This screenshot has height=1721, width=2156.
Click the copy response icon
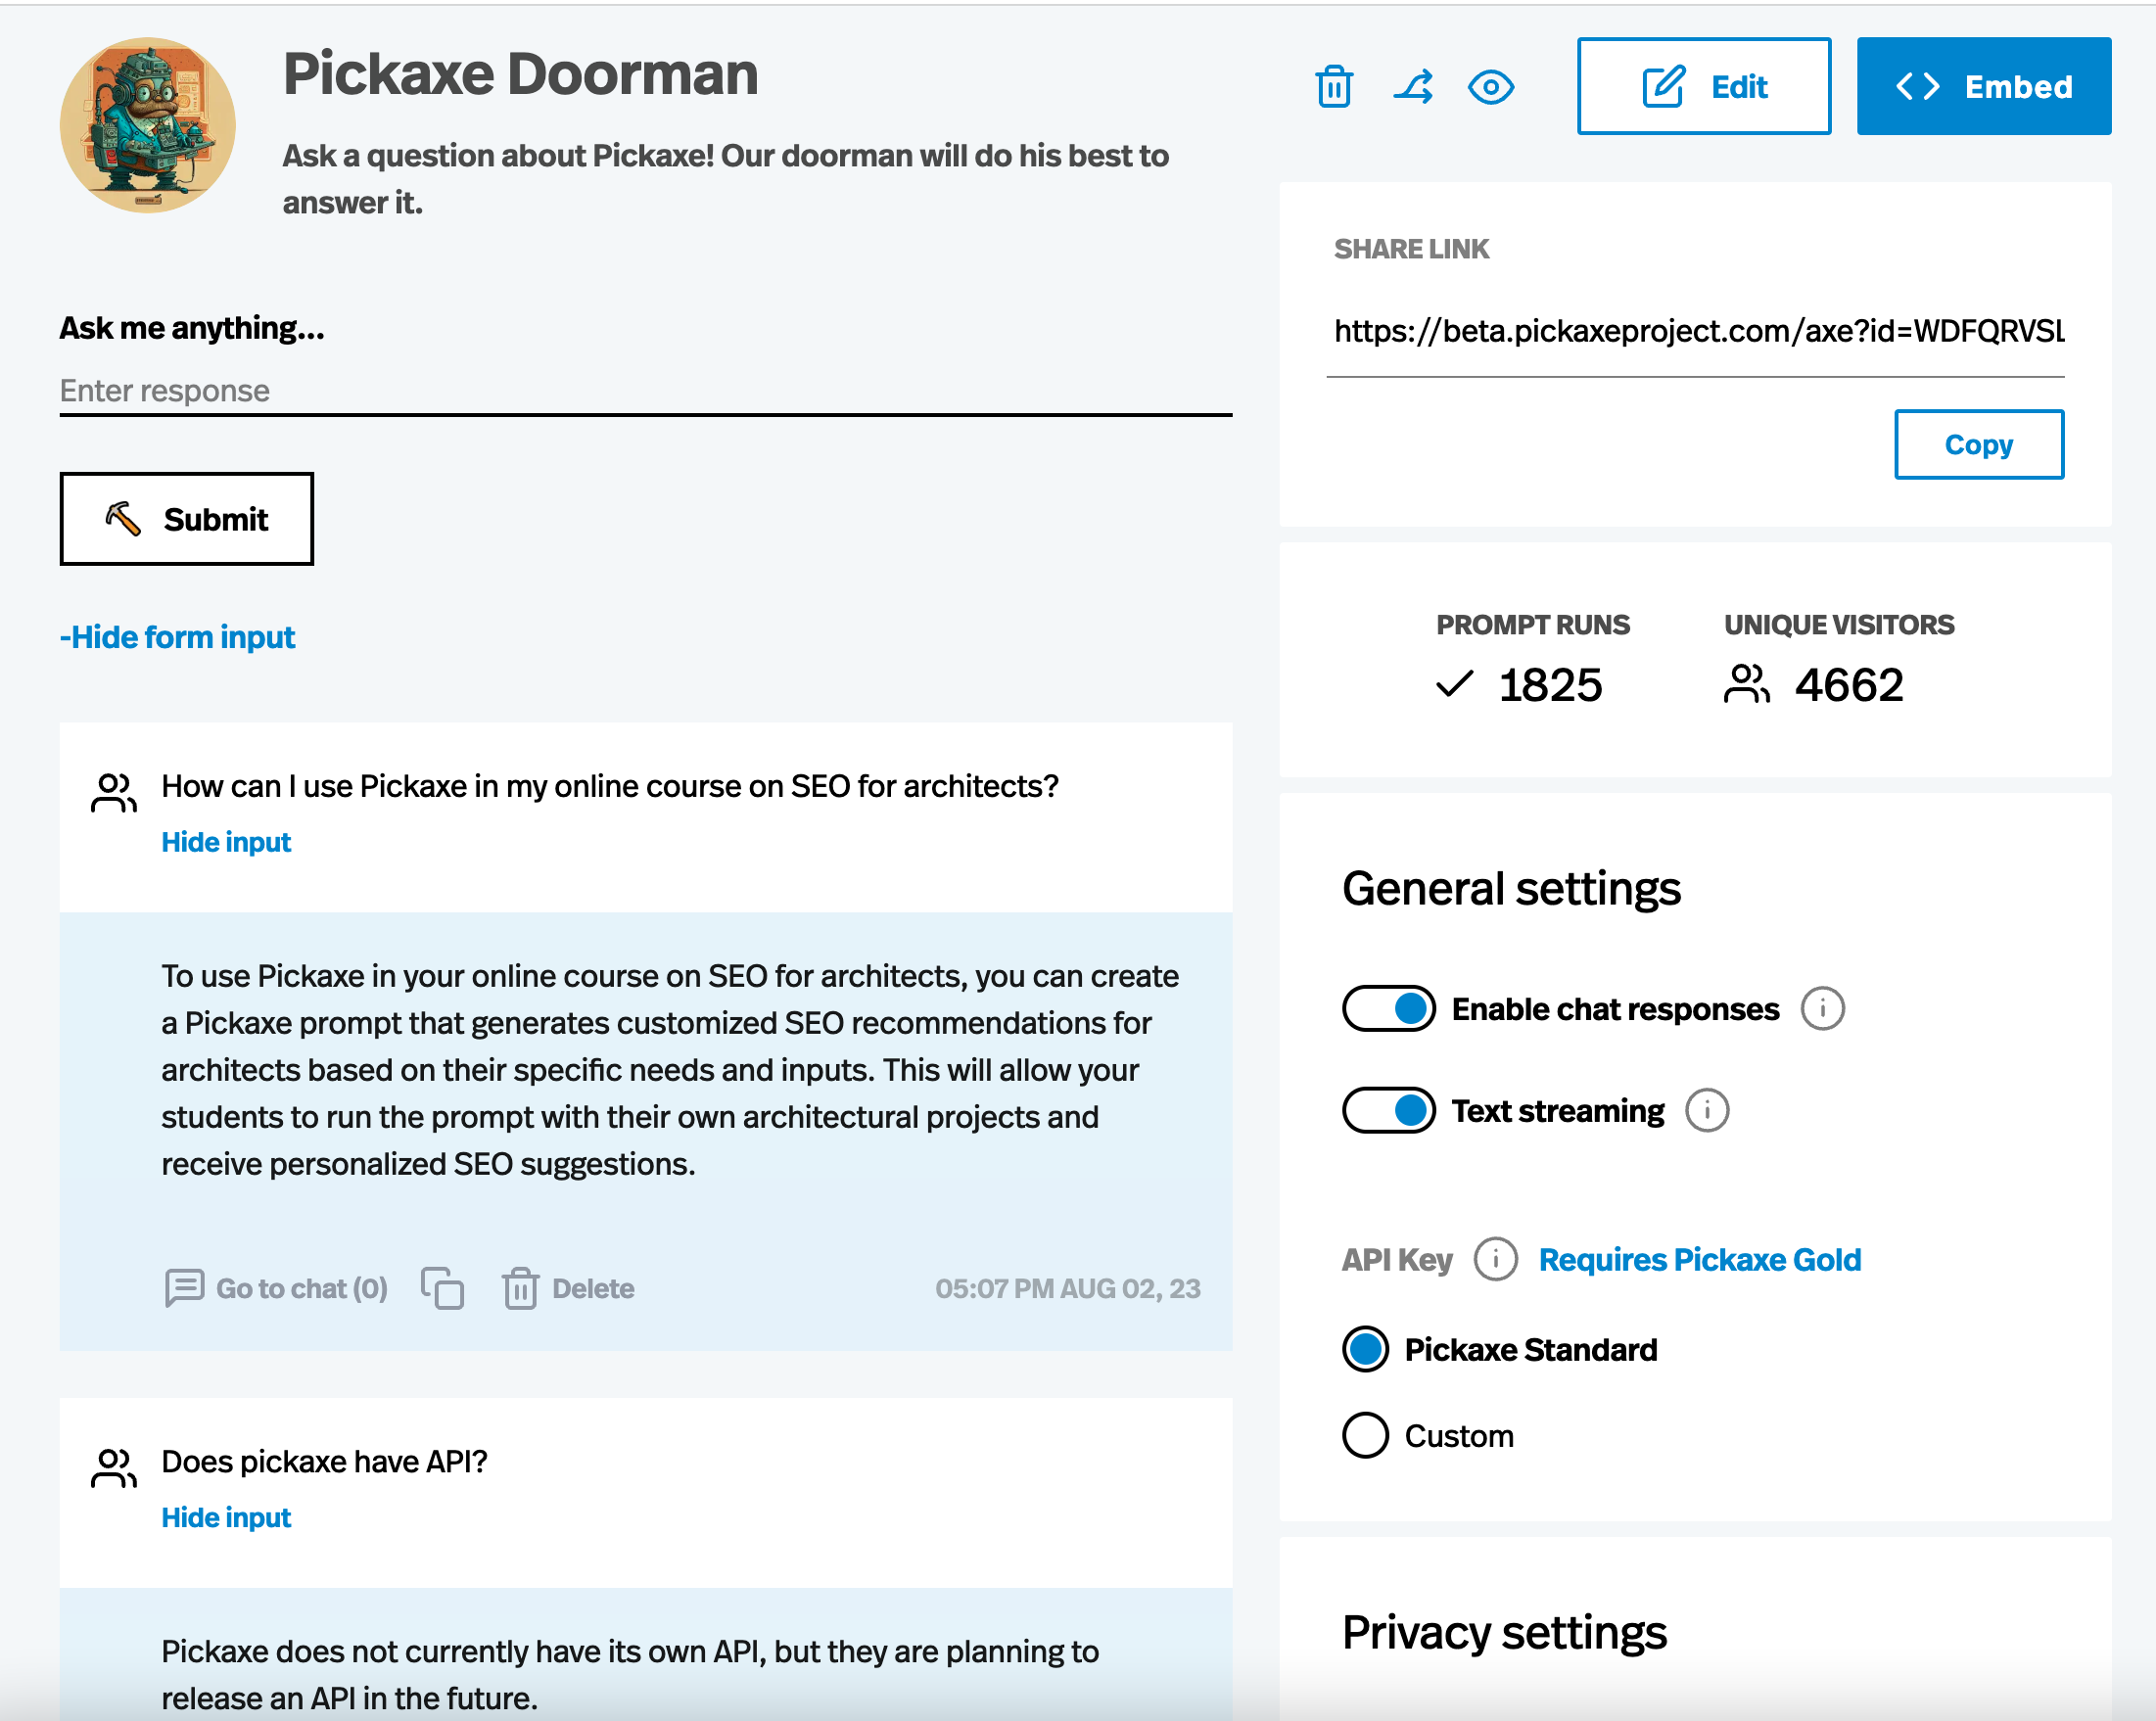[442, 1288]
